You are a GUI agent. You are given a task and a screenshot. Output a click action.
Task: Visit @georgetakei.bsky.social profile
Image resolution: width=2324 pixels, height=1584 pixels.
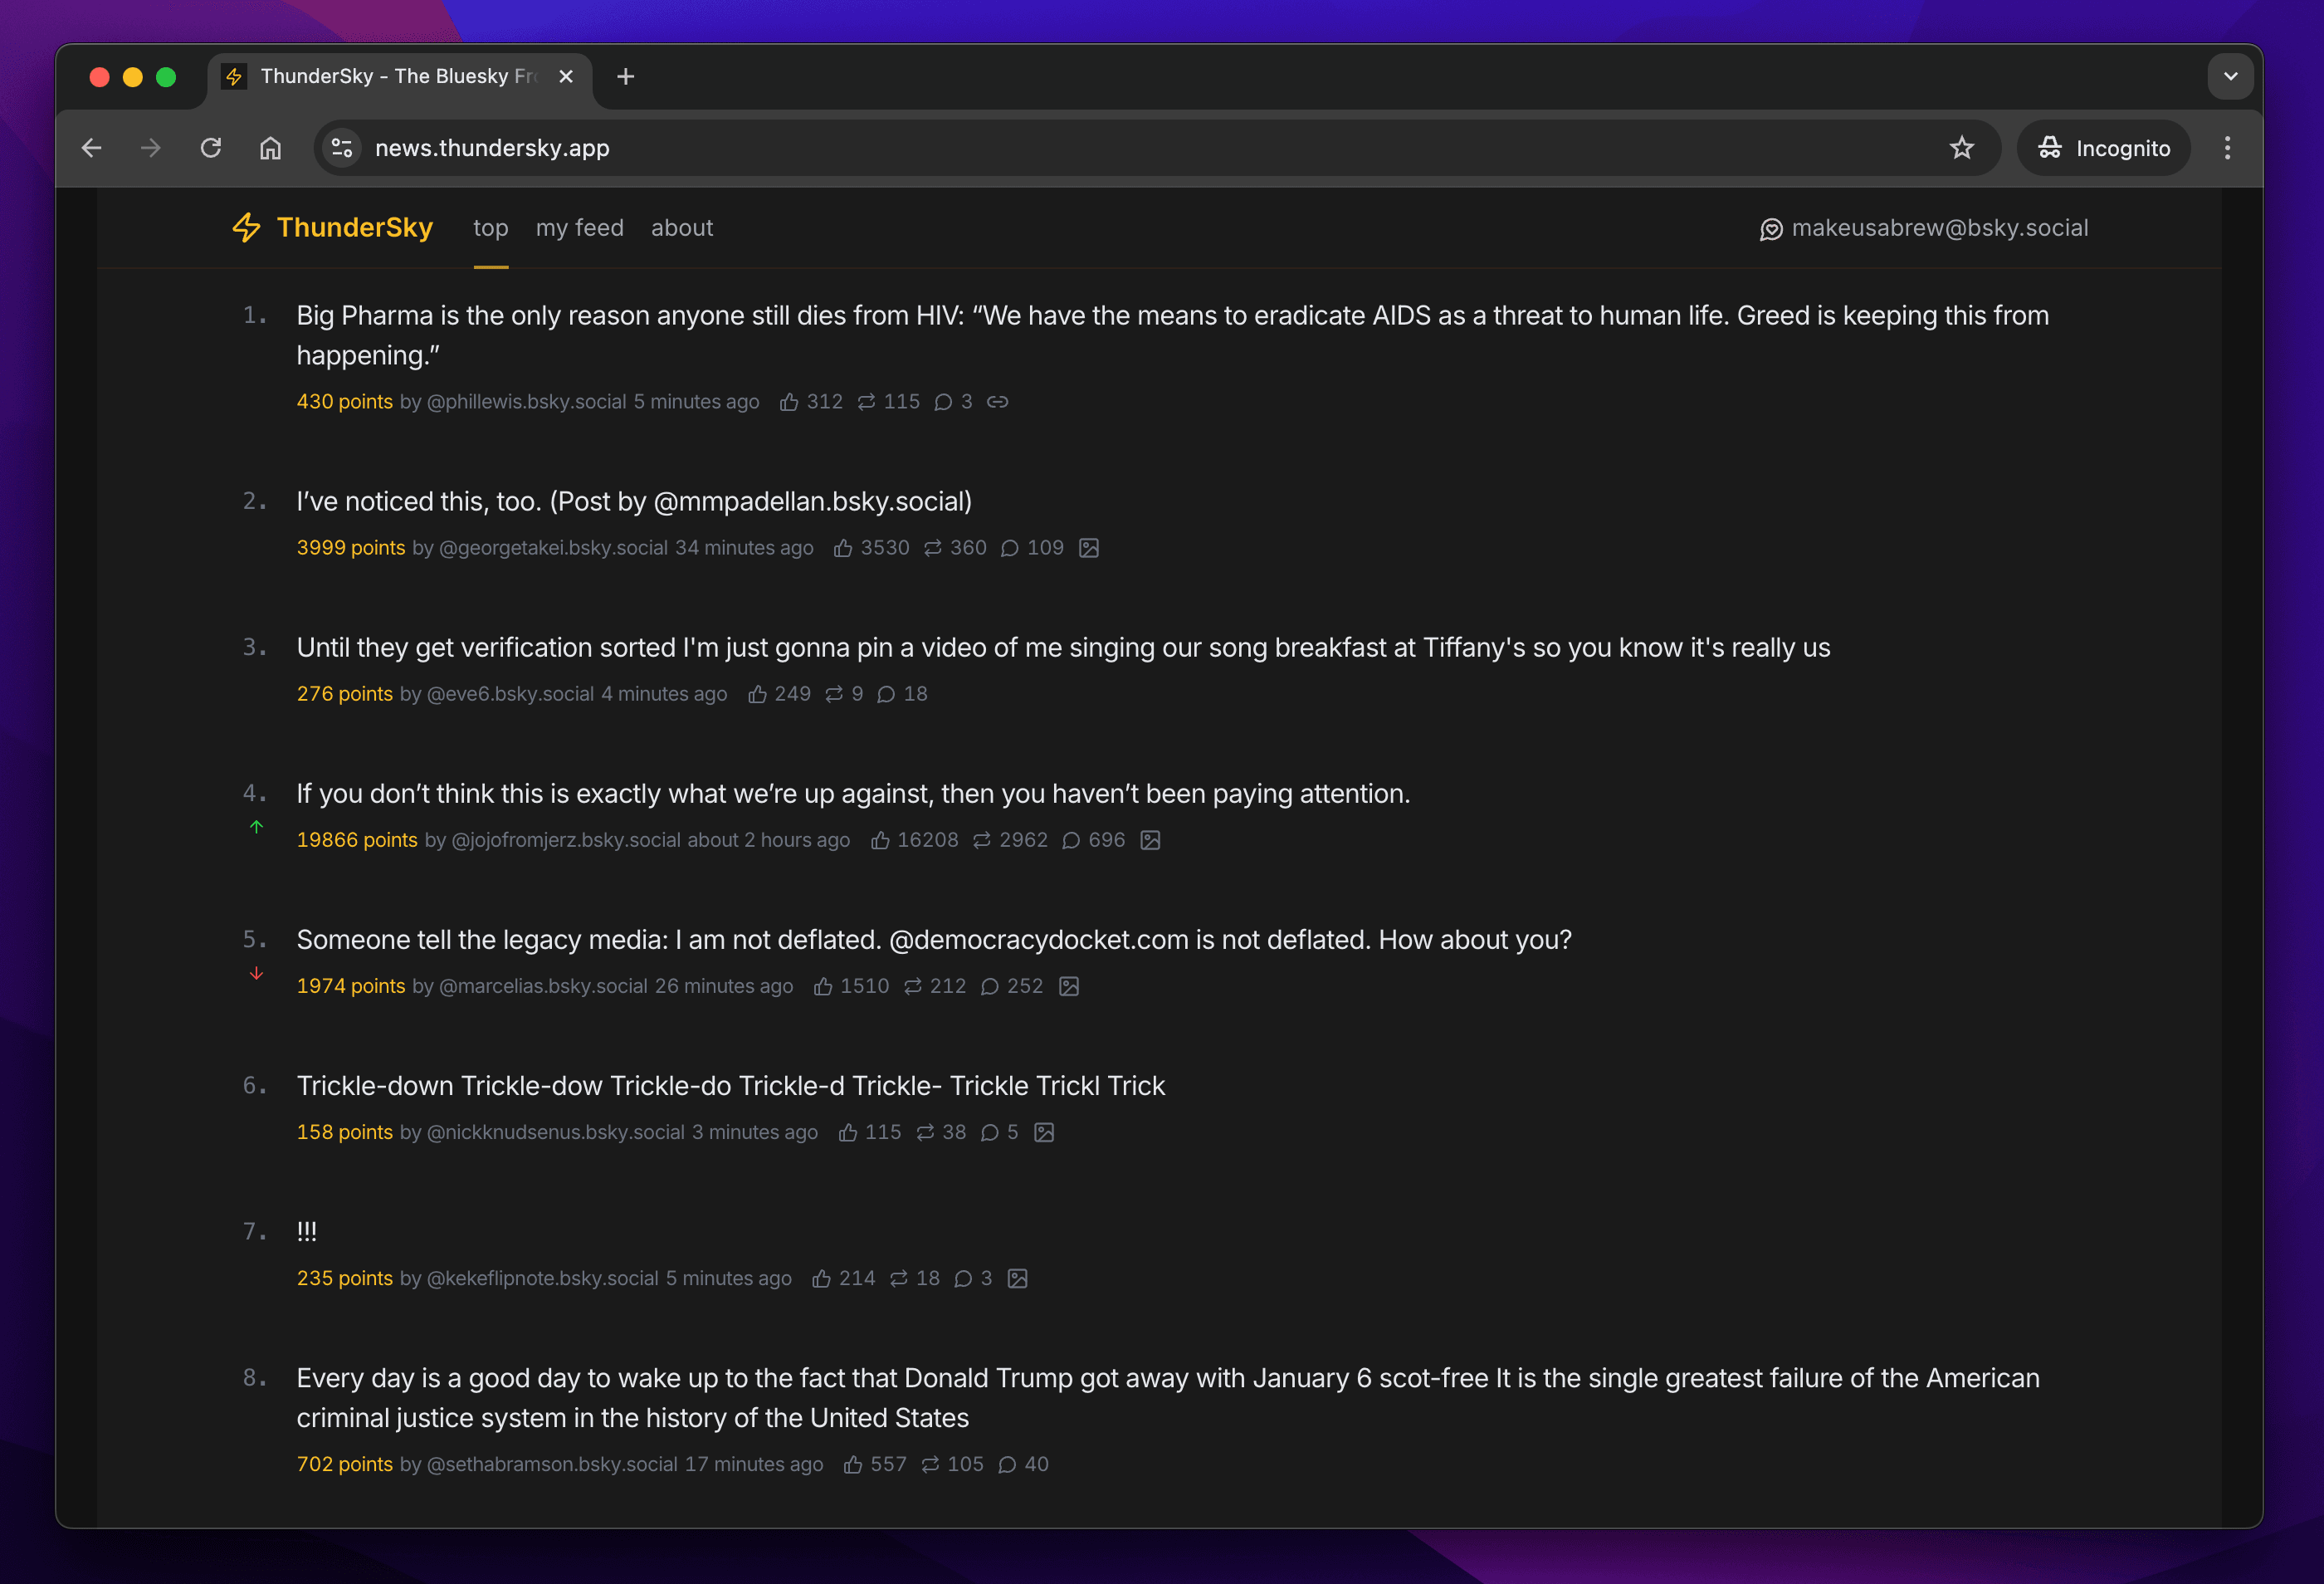(x=553, y=548)
